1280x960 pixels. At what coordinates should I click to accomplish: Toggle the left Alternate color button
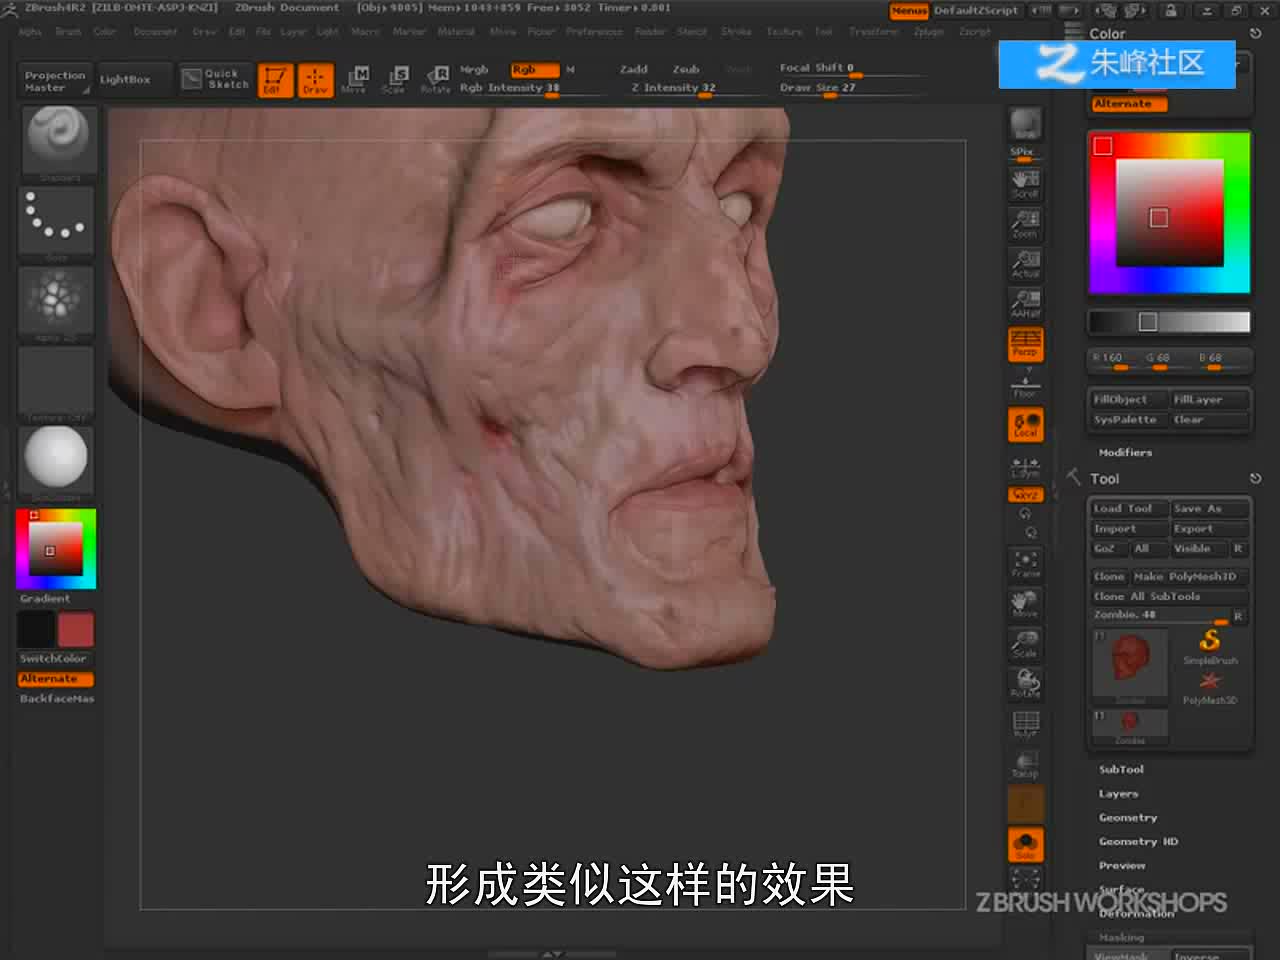(56, 679)
